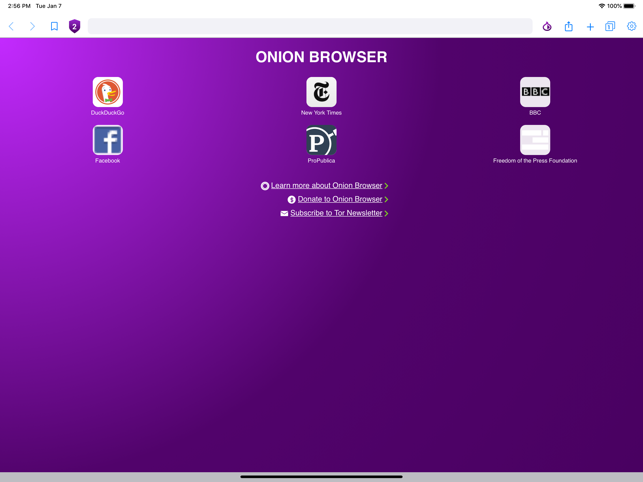This screenshot has height=482, width=643.
Task: Click green chevron after Subscribe link
Action: click(x=386, y=213)
